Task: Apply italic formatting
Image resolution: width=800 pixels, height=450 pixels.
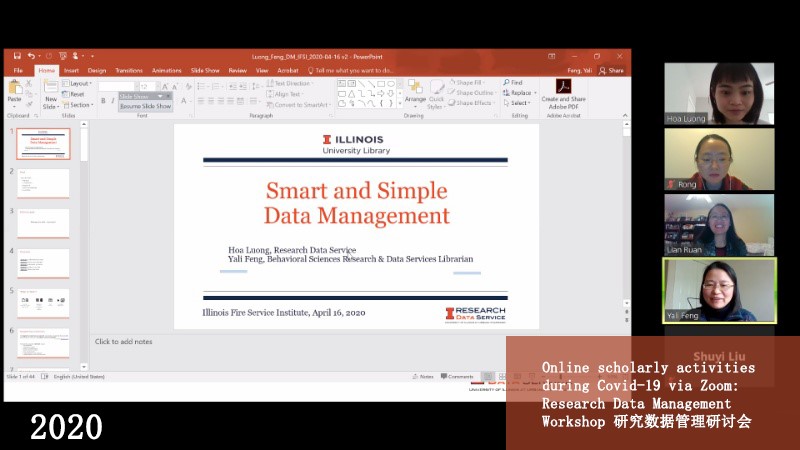Action: tap(113, 101)
